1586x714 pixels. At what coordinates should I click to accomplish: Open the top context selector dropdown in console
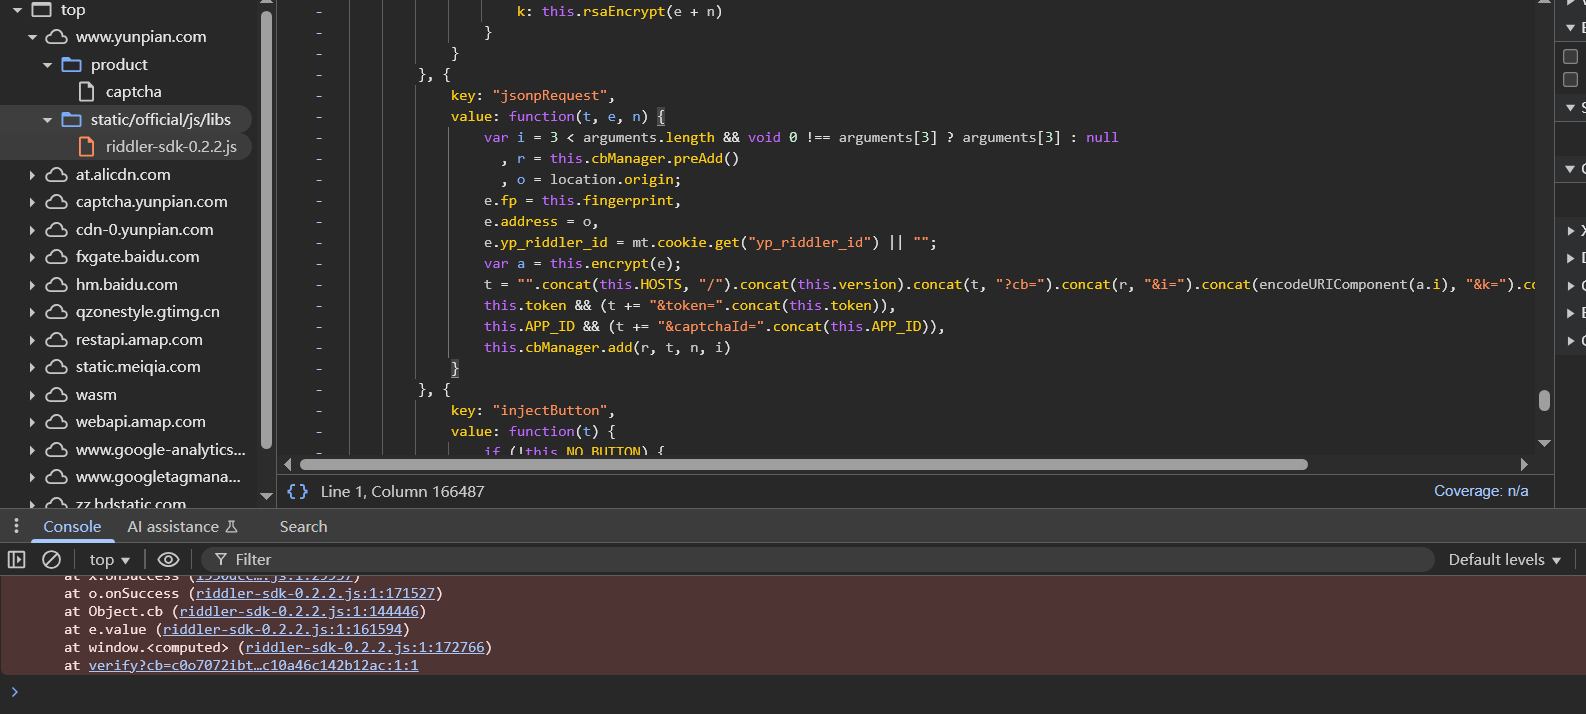point(109,559)
